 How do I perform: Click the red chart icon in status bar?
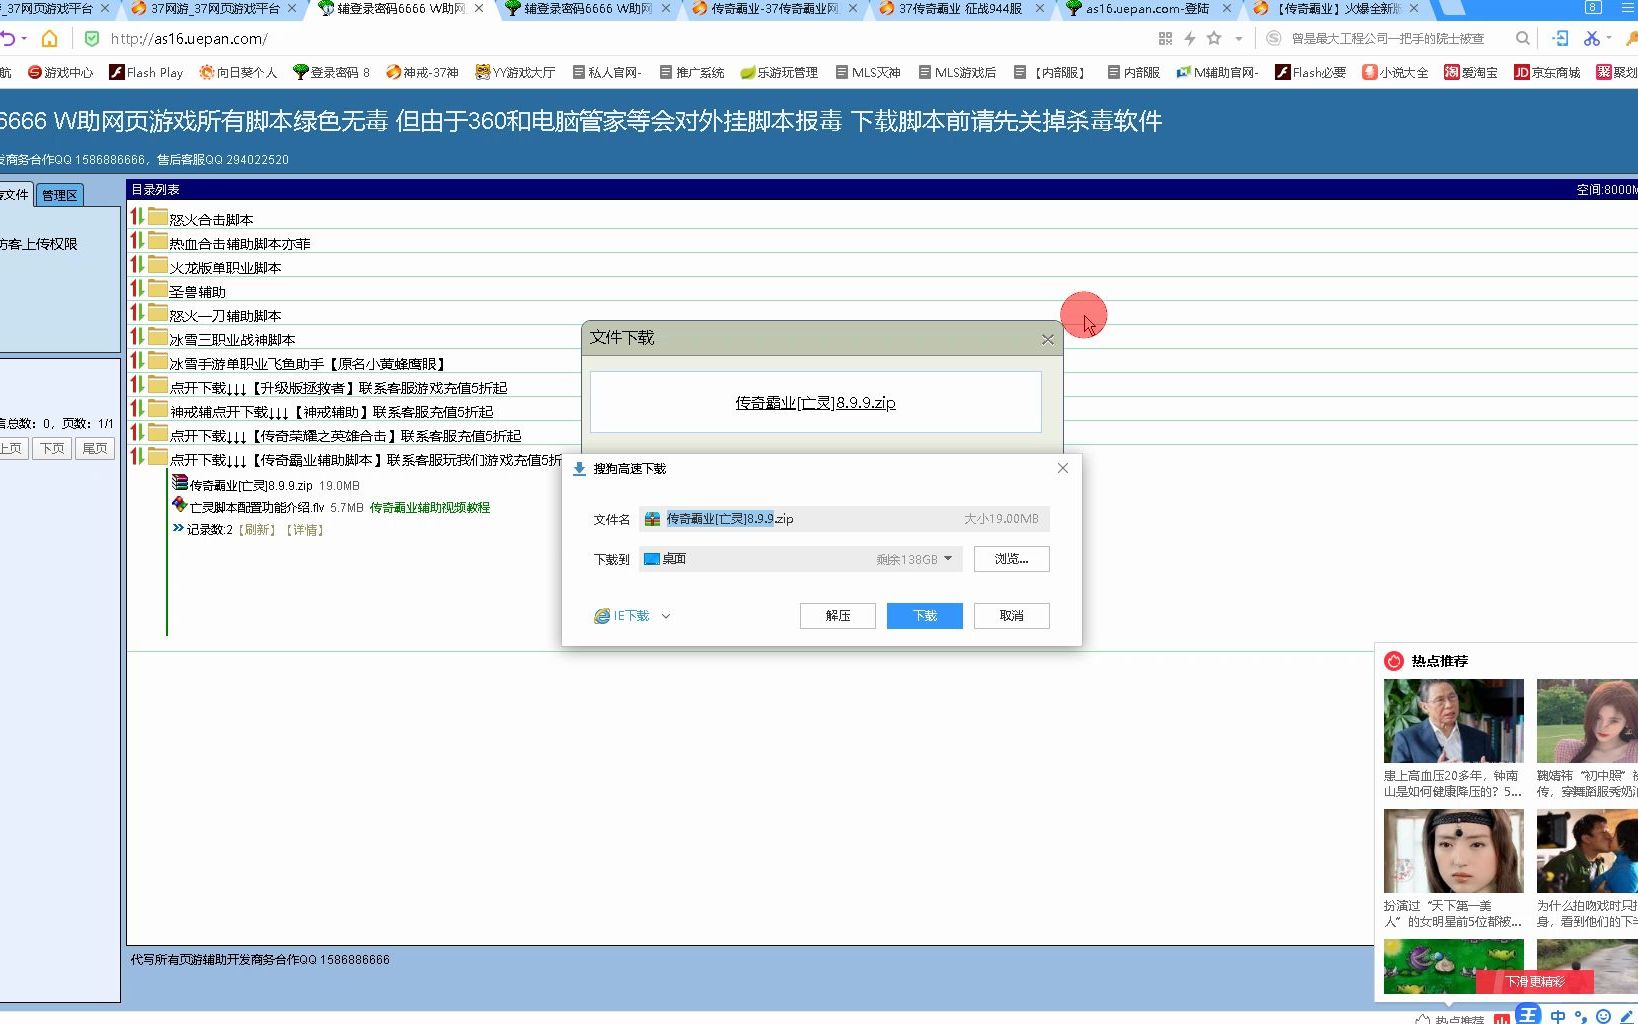(1501, 1019)
